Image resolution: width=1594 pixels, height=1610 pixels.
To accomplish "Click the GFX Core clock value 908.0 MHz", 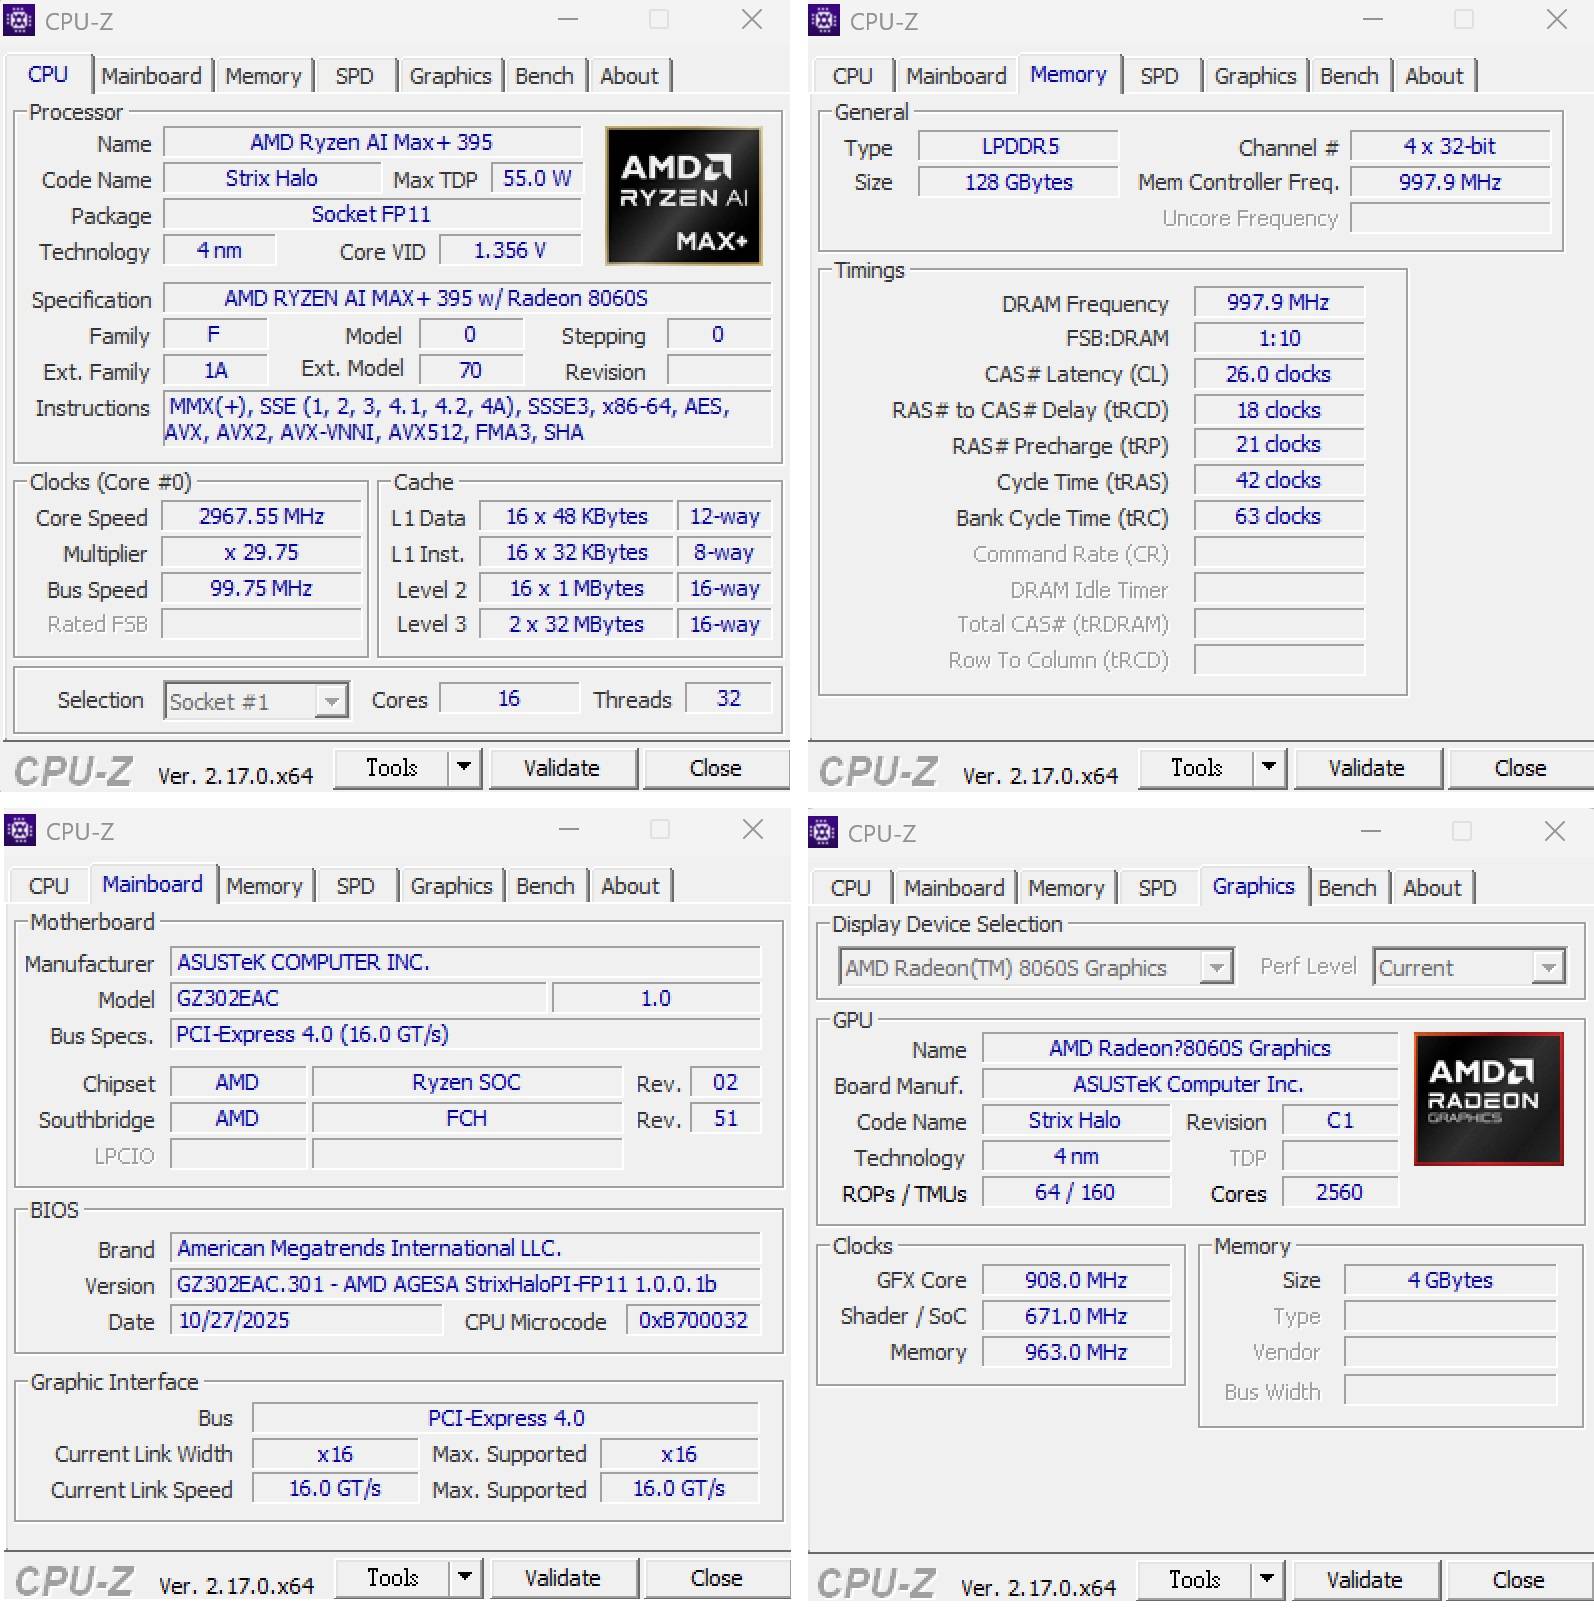I will pyautogui.click(x=1076, y=1280).
